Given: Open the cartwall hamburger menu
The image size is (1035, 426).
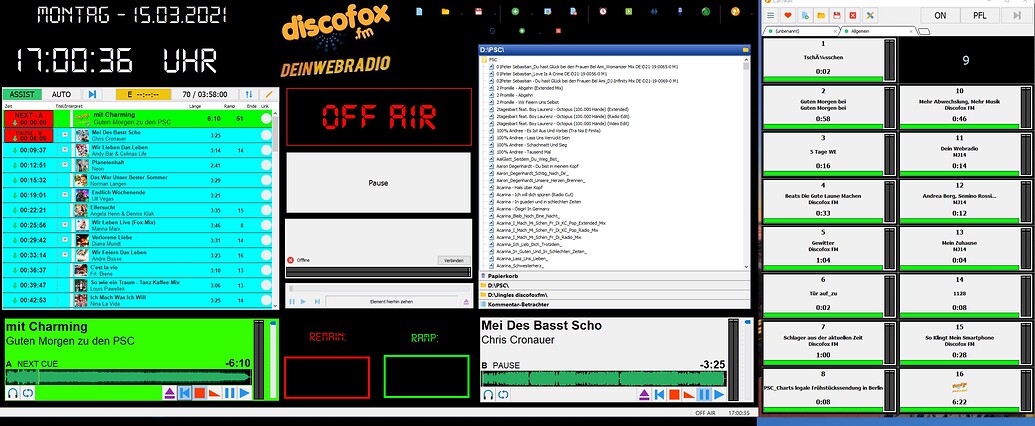Looking at the screenshot, I should [x=771, y=16].
